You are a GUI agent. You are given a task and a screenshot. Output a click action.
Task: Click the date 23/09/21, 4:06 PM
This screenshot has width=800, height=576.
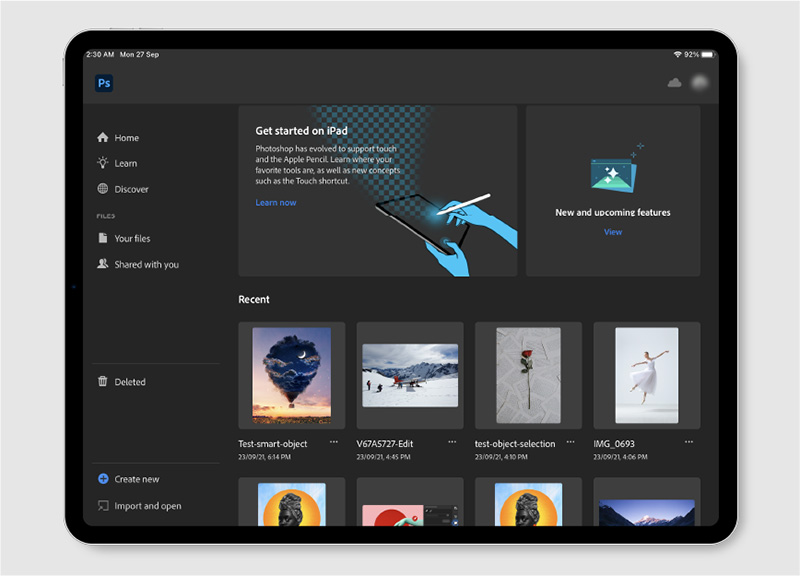620,457
